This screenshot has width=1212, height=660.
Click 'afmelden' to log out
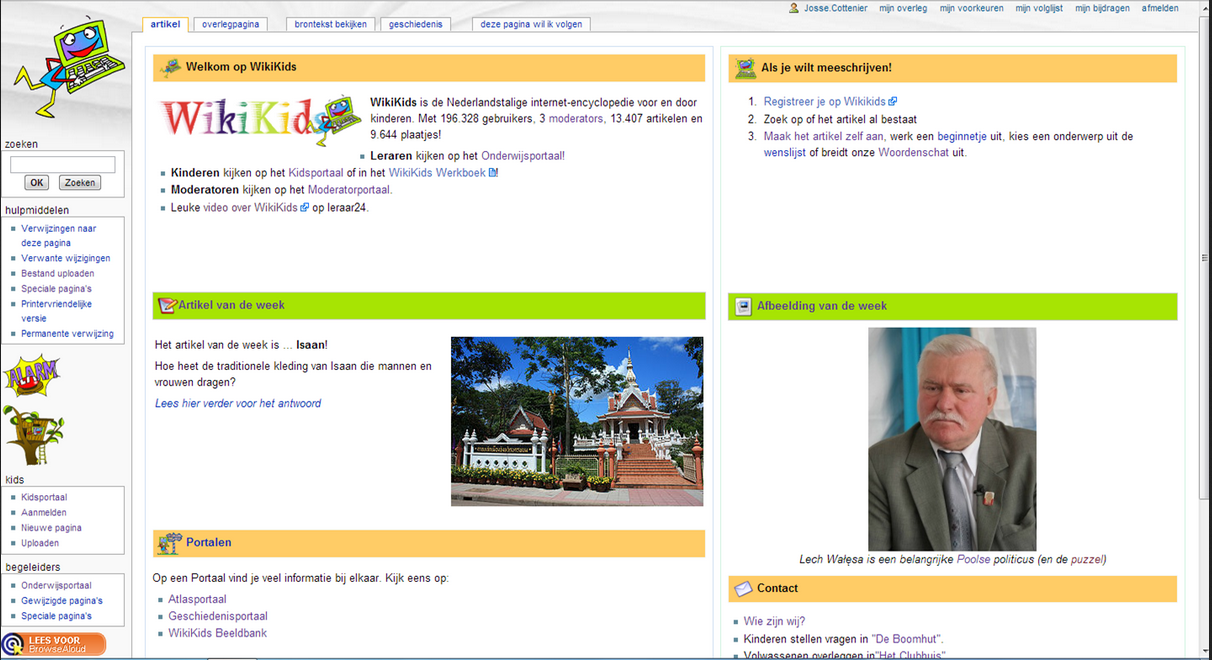(1160, 8)
